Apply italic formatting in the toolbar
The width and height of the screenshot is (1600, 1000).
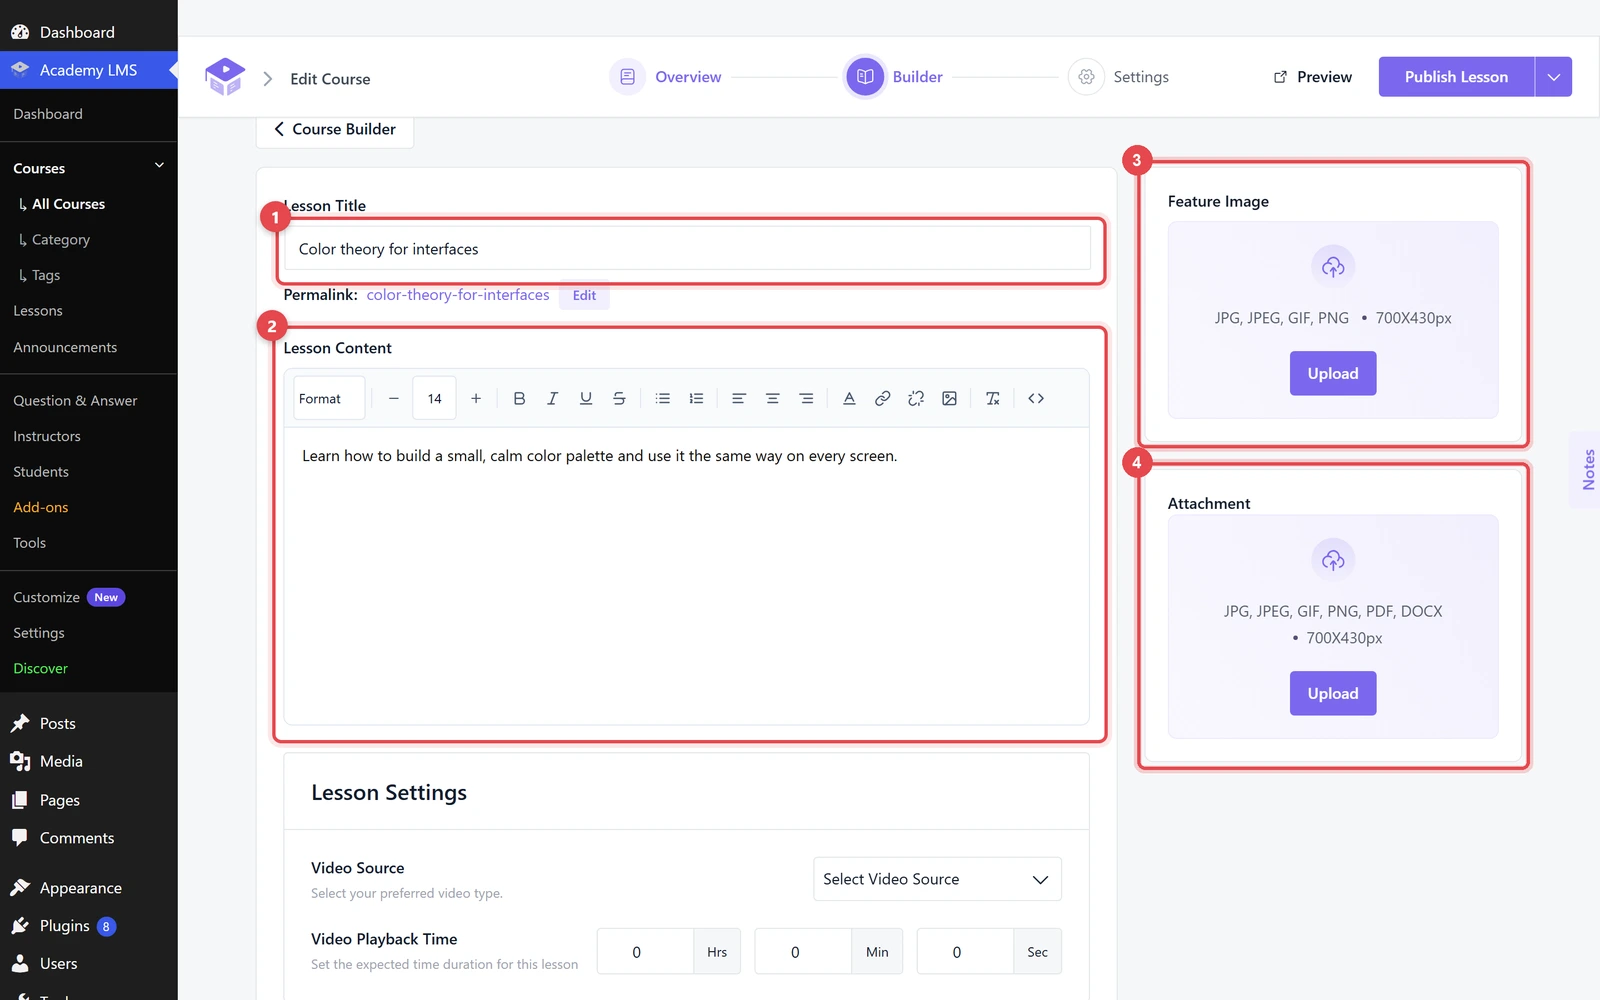(x=552, y=398)
